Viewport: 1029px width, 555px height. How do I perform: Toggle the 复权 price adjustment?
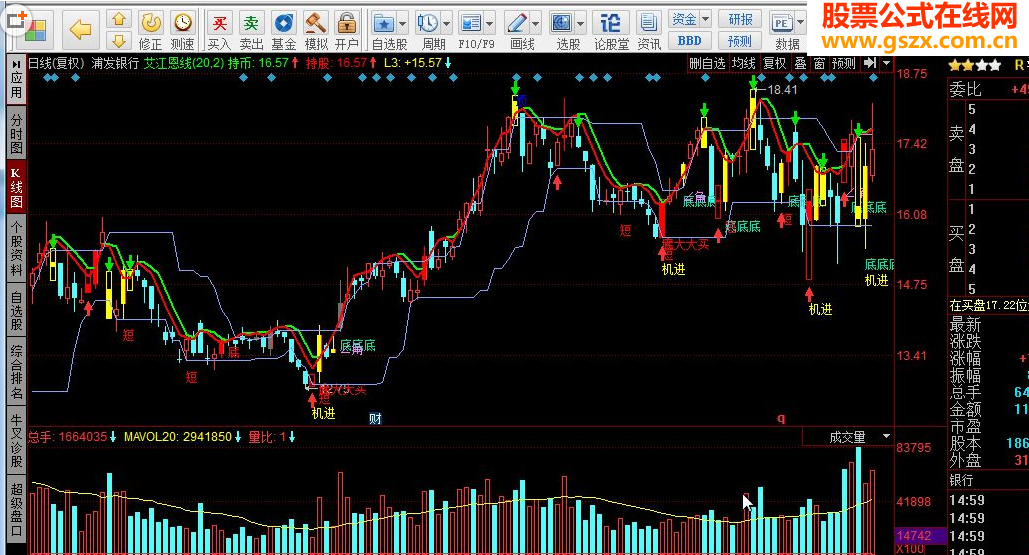coord(774,63)
